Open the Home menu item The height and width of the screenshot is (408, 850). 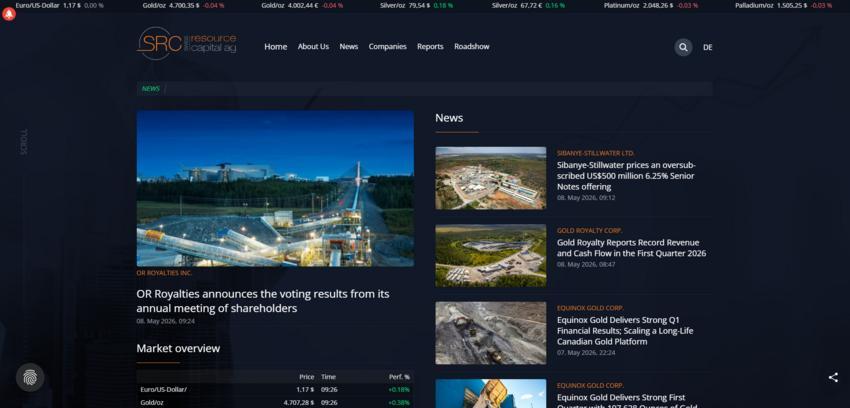[x=275, y=47]
